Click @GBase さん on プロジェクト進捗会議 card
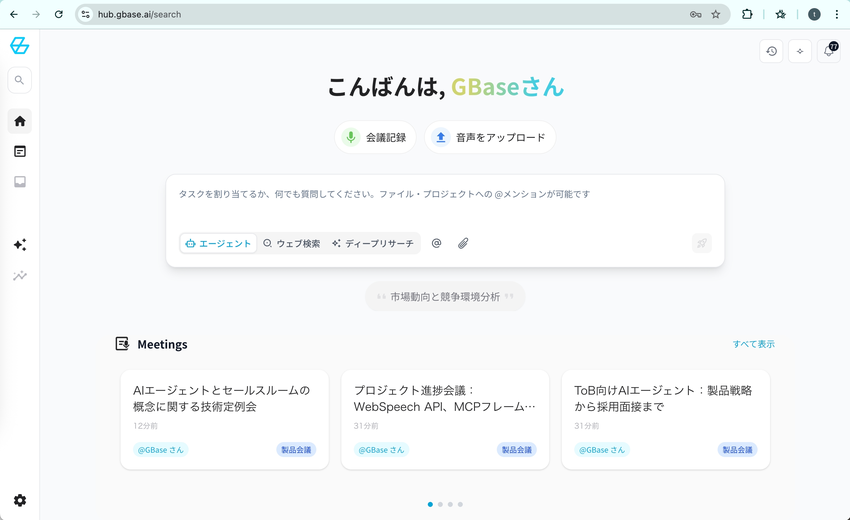Screen dimensions: 850x520 pos(382,450)
